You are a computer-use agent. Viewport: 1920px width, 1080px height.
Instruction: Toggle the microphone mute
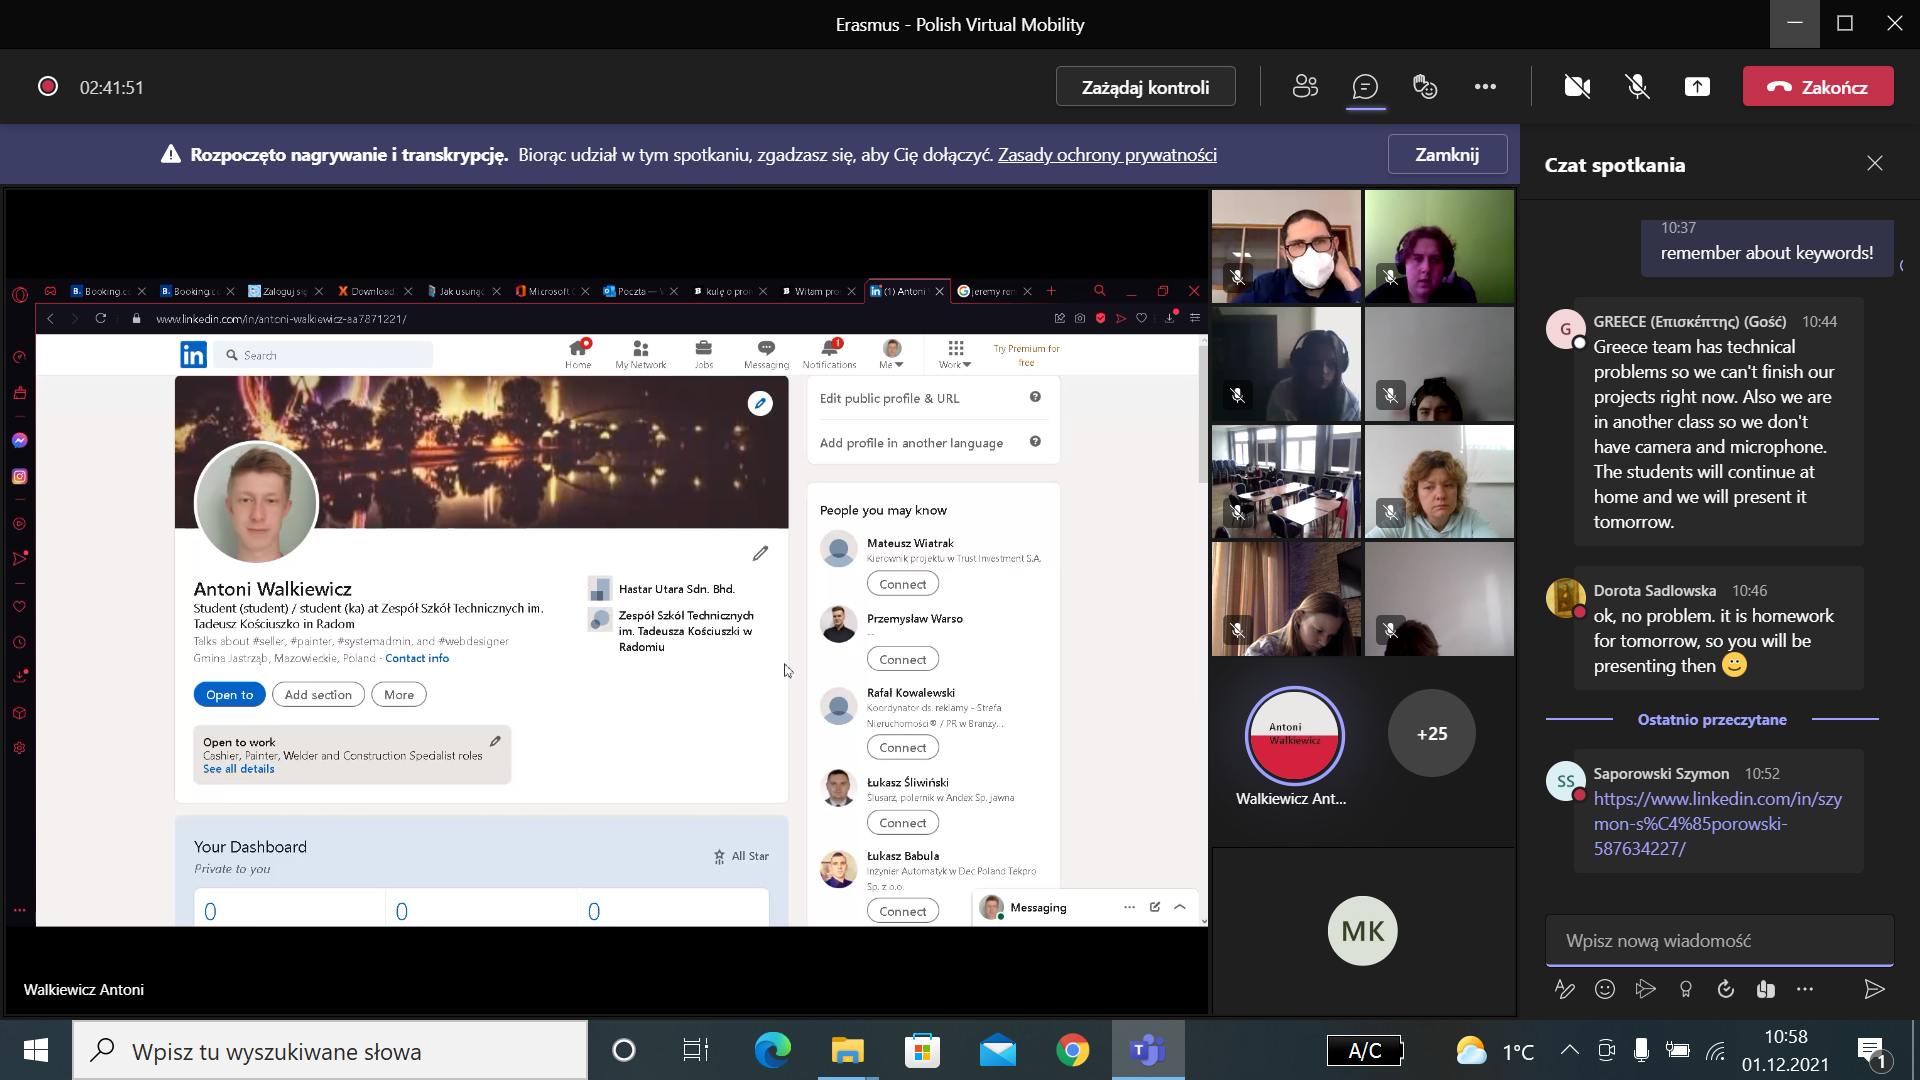(x=1637, y=87)
